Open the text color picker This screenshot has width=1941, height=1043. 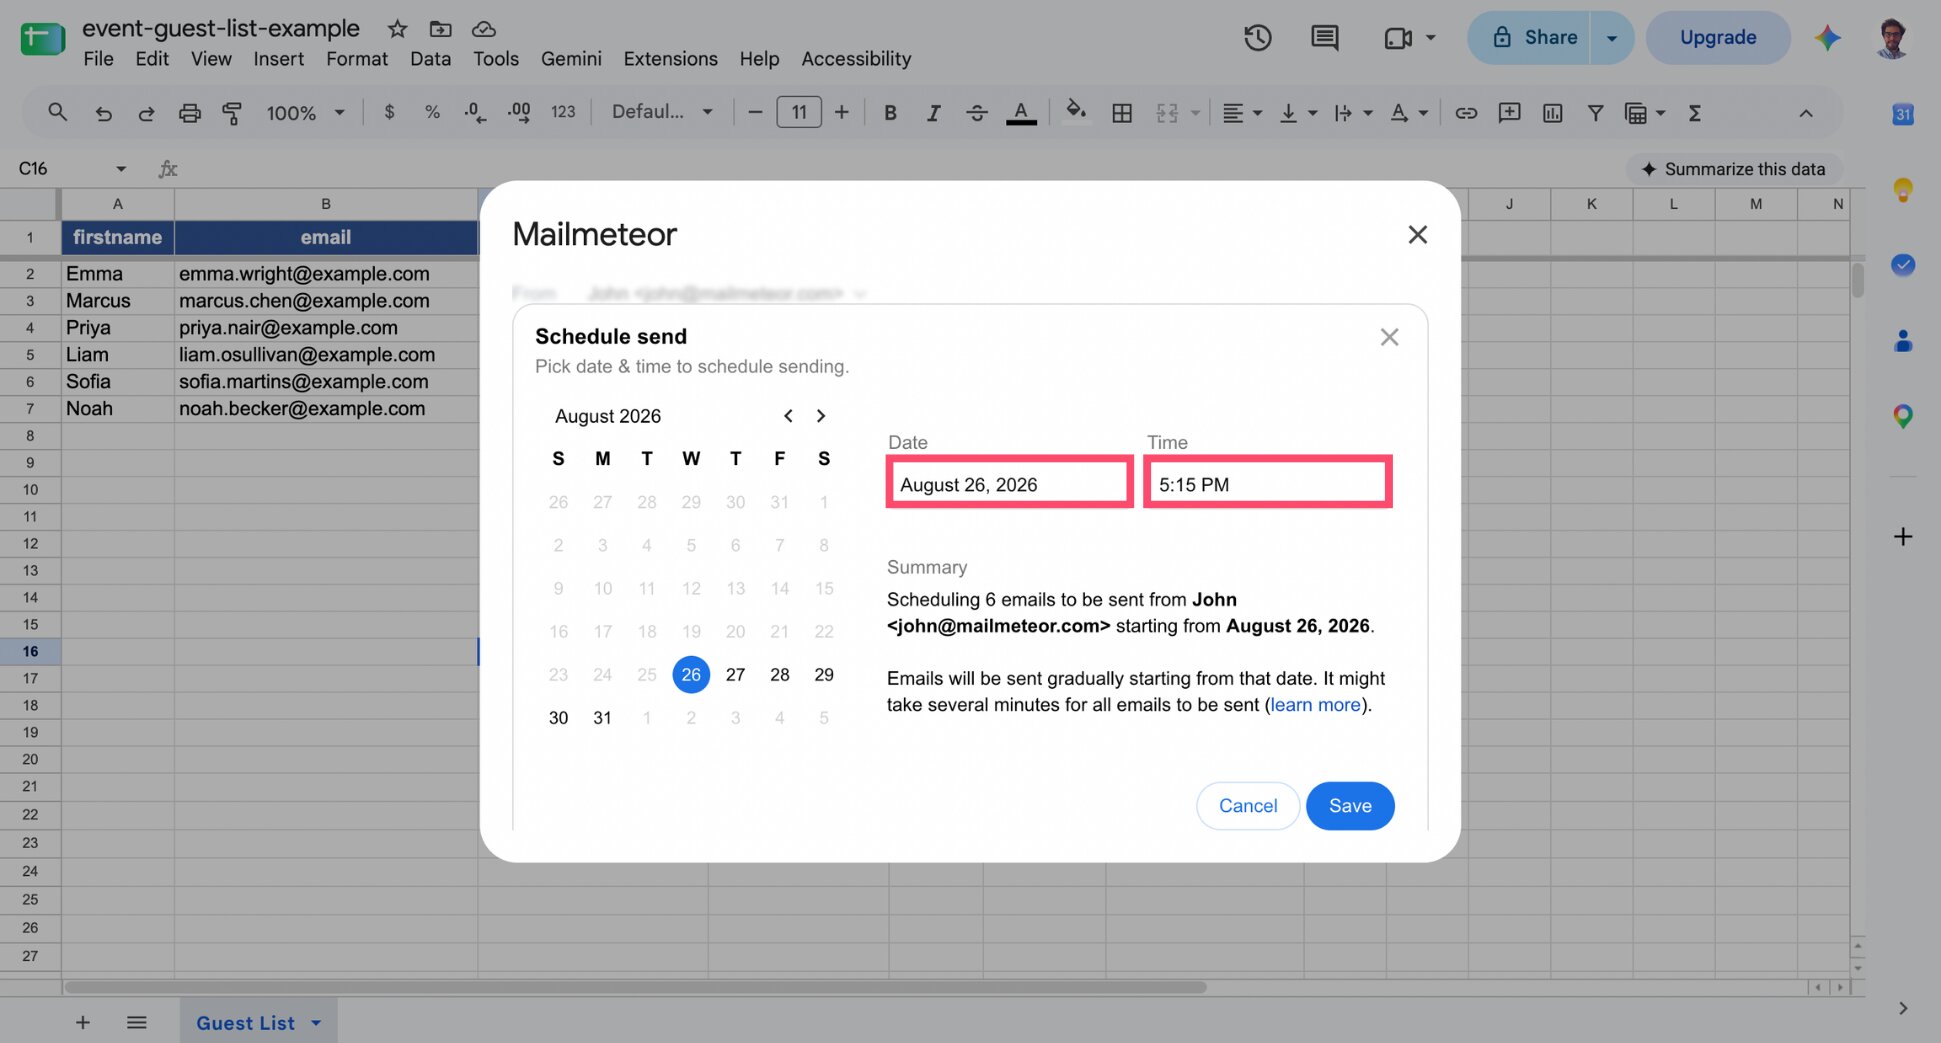(x=1021, y=113)
